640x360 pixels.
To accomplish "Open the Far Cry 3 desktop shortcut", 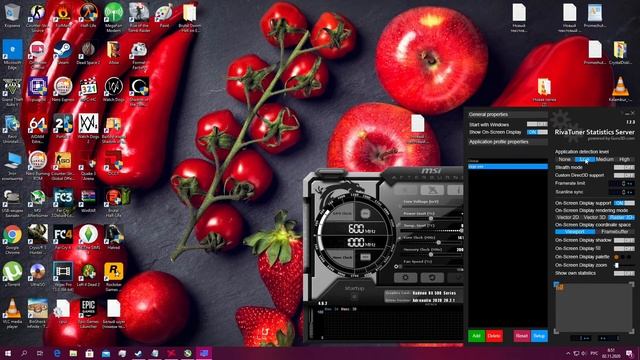I will click(63, 201).
